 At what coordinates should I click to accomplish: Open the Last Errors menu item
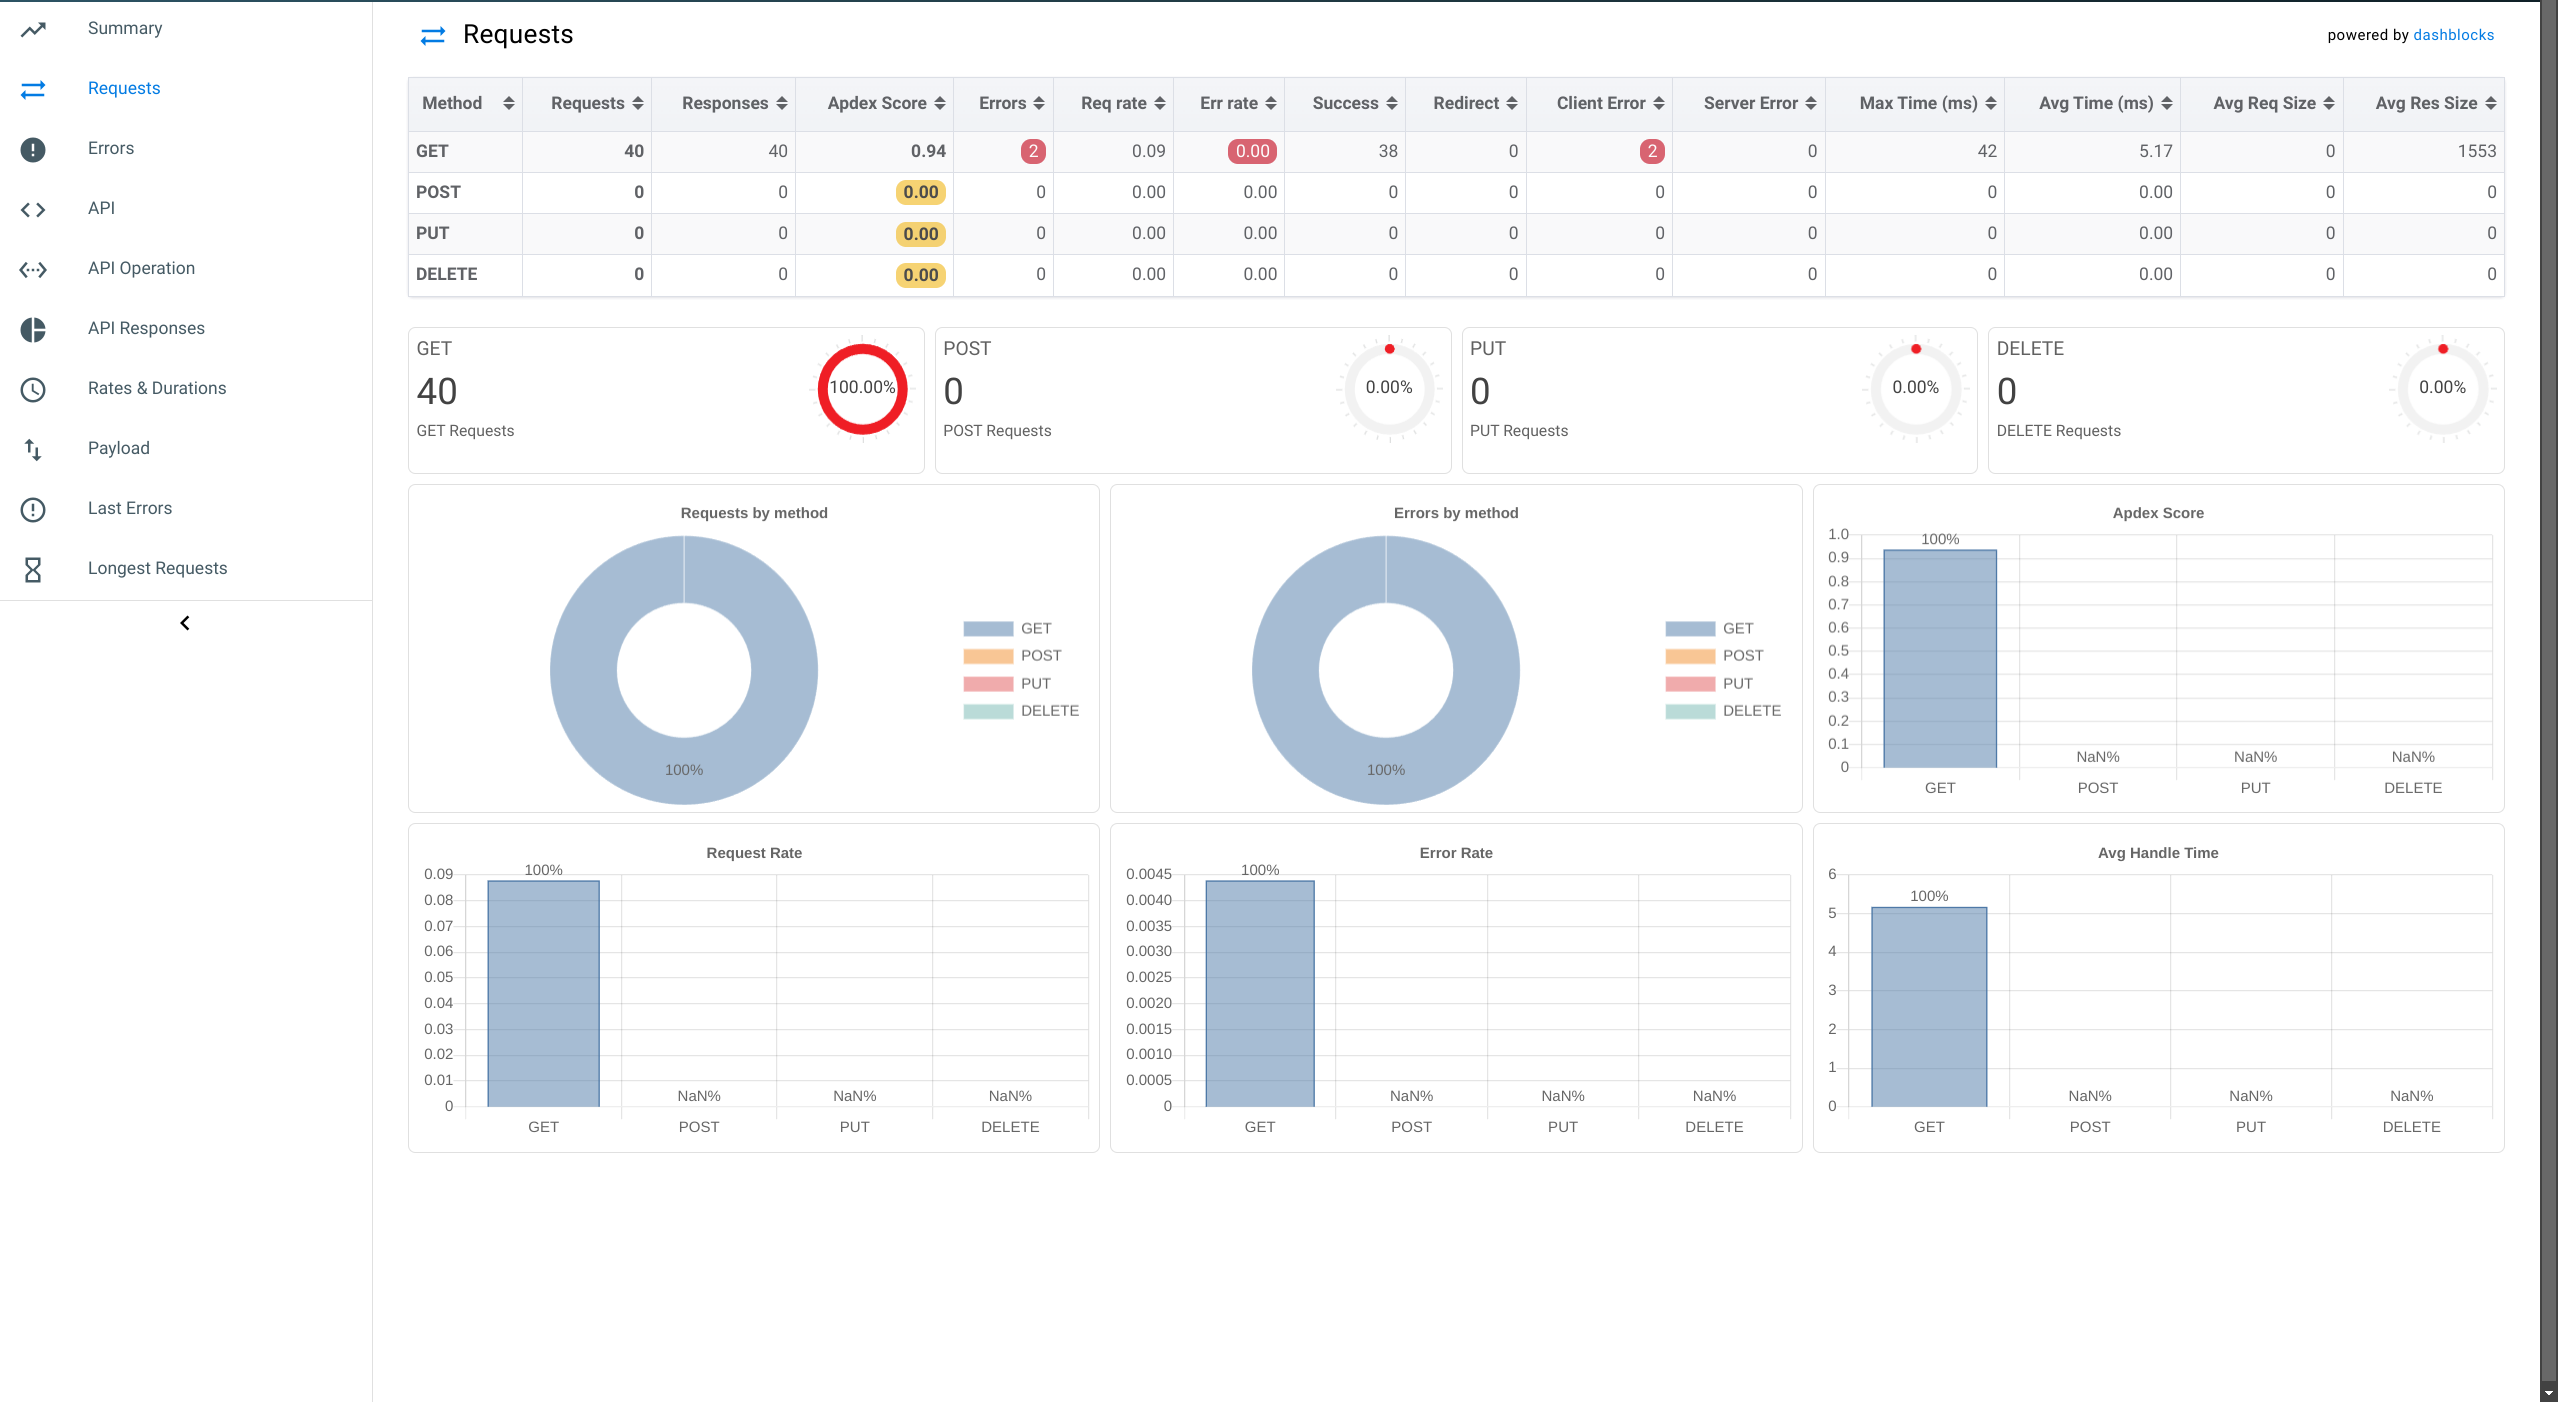pyautogui.click(x=130, y=508)
